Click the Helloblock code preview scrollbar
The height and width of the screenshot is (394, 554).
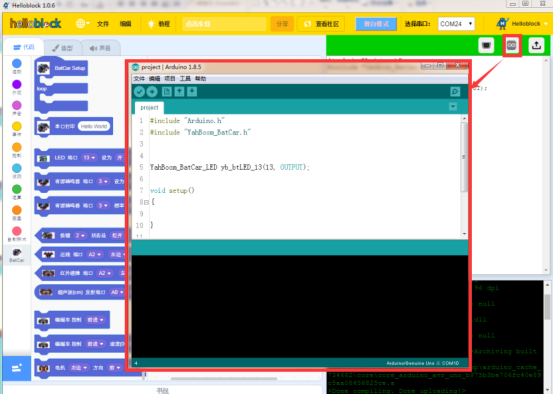tap(547, 166)
